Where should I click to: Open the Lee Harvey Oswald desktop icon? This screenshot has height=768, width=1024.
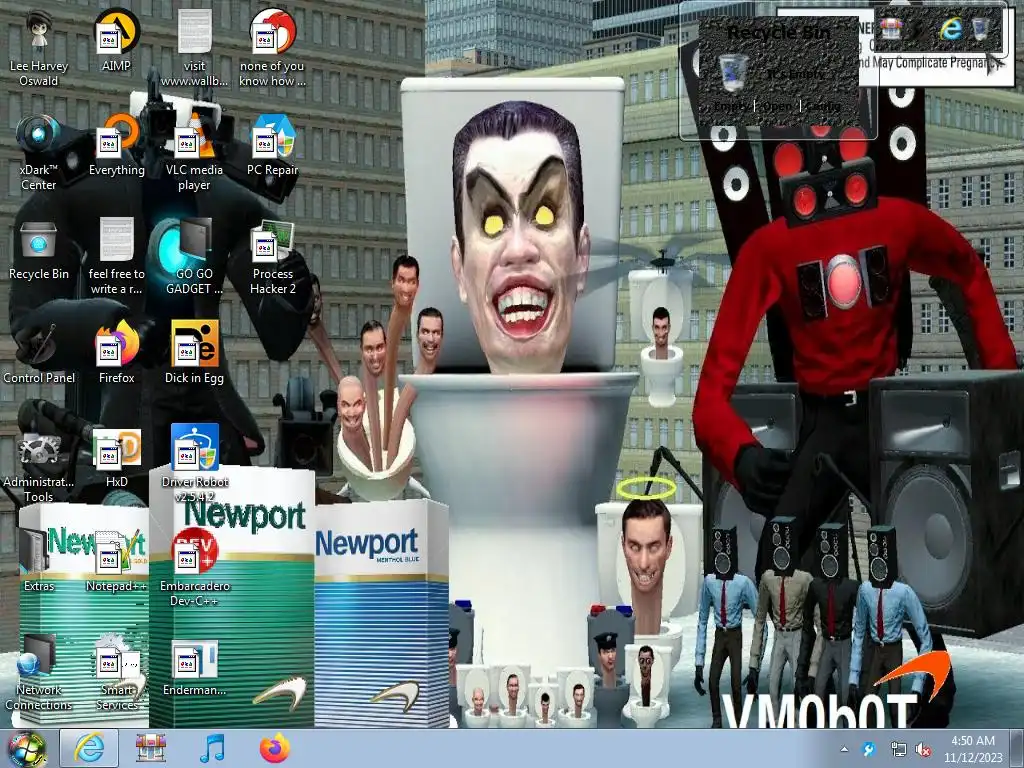point(39,48)
